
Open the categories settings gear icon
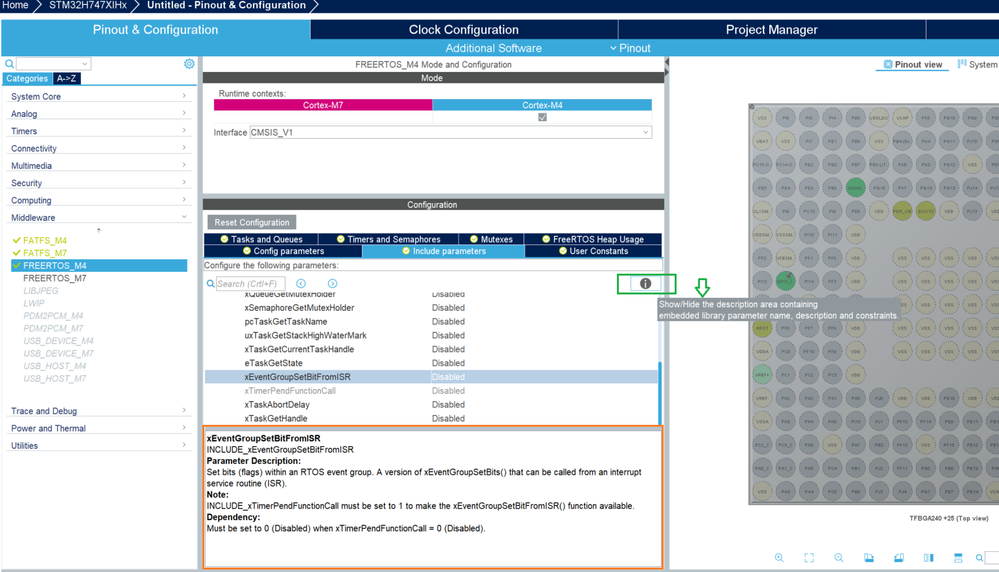coord(189,64)
